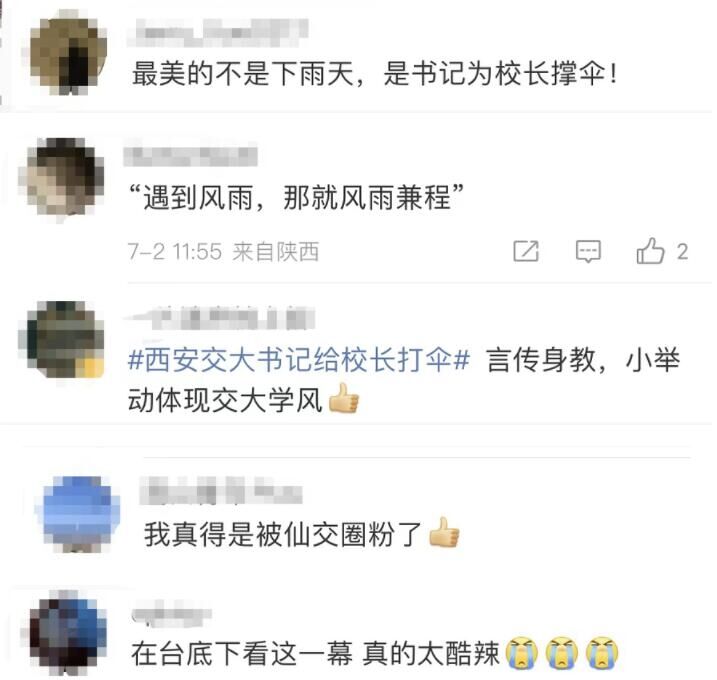
Task: Open the first commenter's pixelated avatar
Action: click(x=69, y=52)
